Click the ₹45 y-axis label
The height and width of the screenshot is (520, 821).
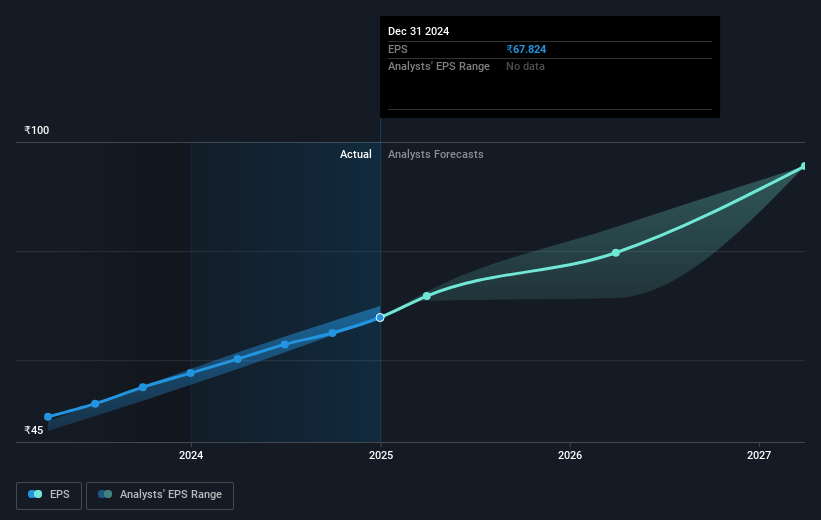coord(34,430)
